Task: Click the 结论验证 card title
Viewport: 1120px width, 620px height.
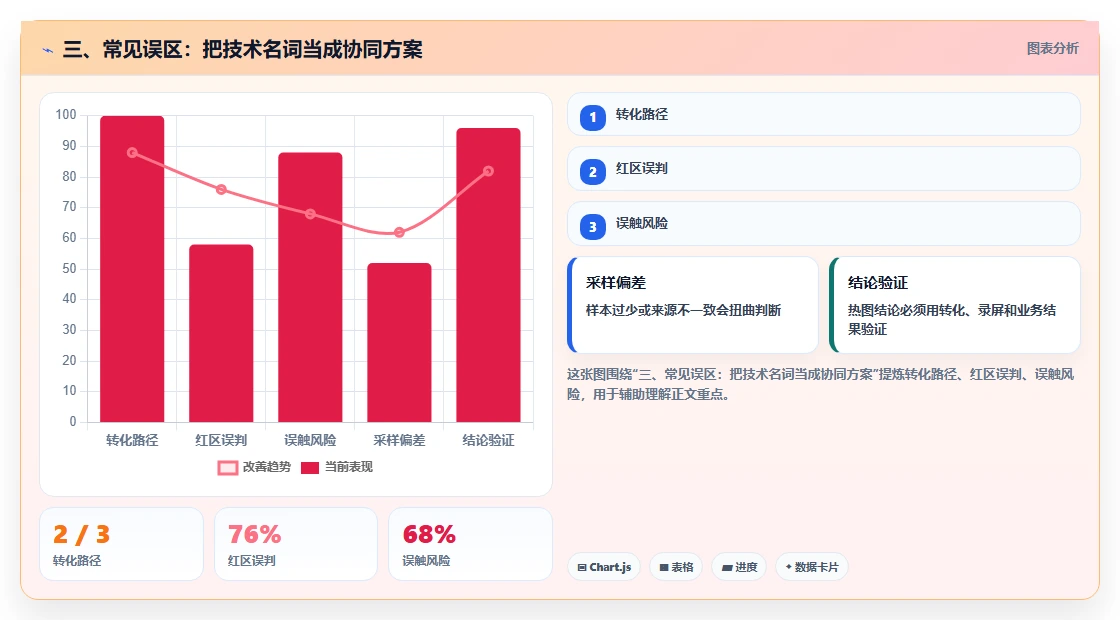Action: coord(878,283)
